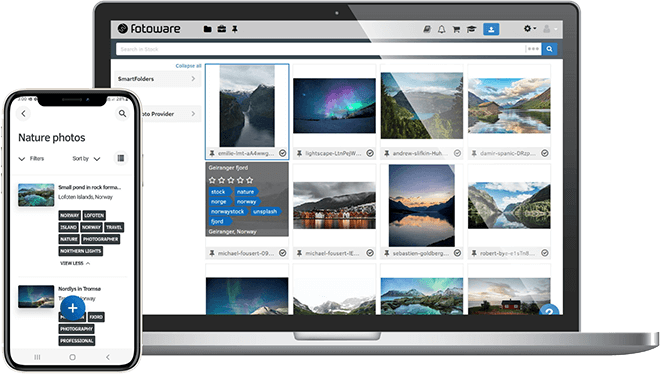
Task: Tap the blue plus add button
Action: pos(72,308)
